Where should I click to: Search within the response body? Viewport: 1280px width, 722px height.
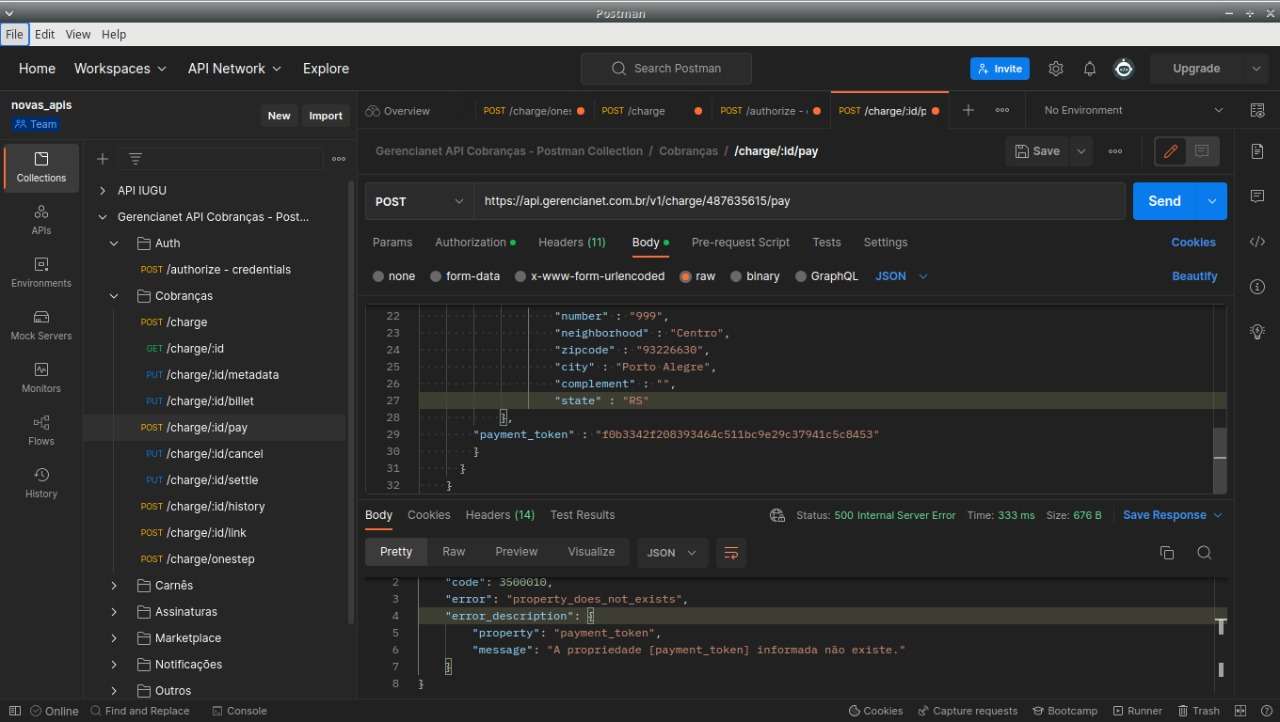(1204, 552)
